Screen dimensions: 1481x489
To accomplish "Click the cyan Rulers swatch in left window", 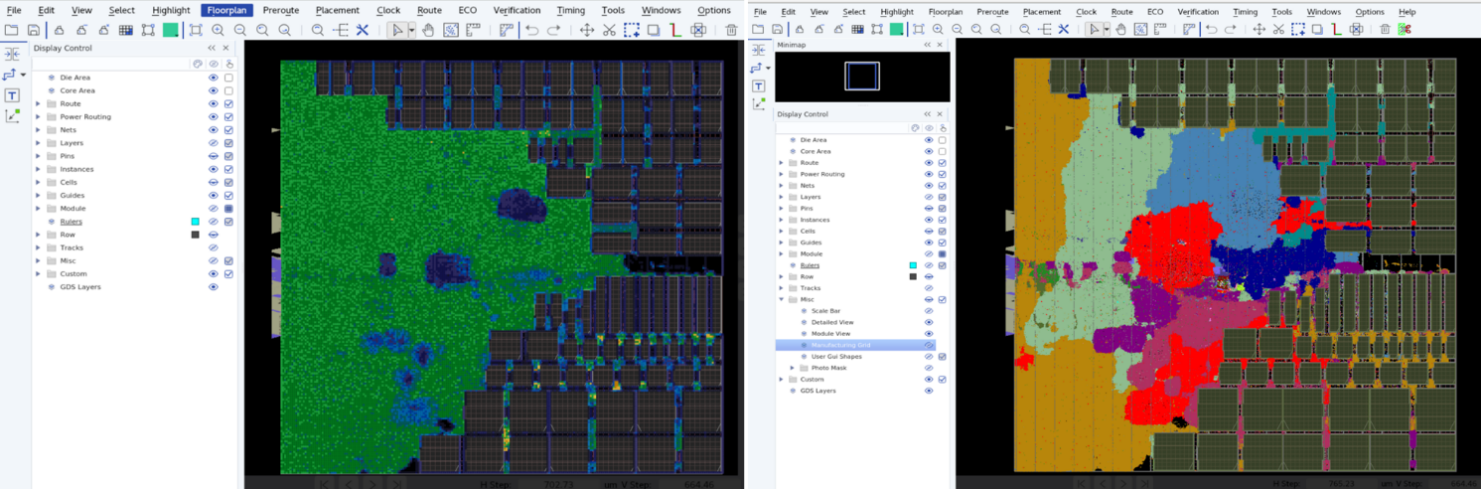I will point(195,222).
